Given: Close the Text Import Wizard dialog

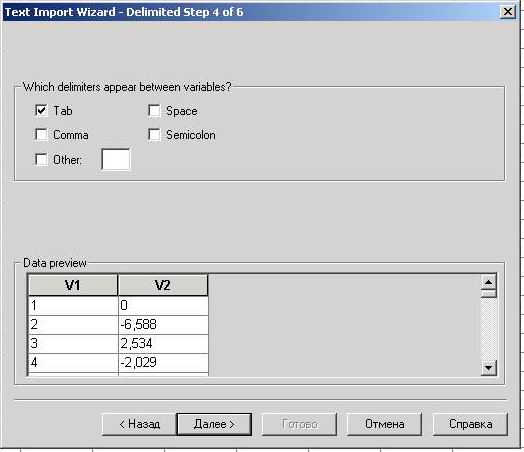Looking at the screenshot, I should coord(508,12).
